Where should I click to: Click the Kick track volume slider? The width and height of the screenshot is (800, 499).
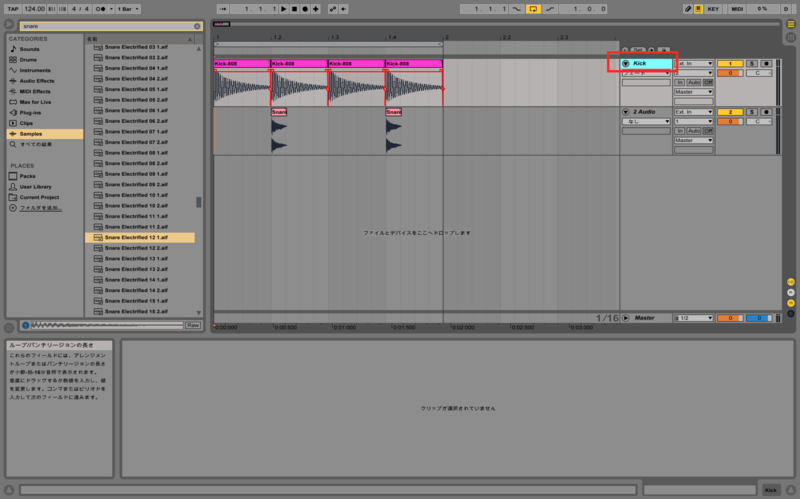tap(730, 73)
